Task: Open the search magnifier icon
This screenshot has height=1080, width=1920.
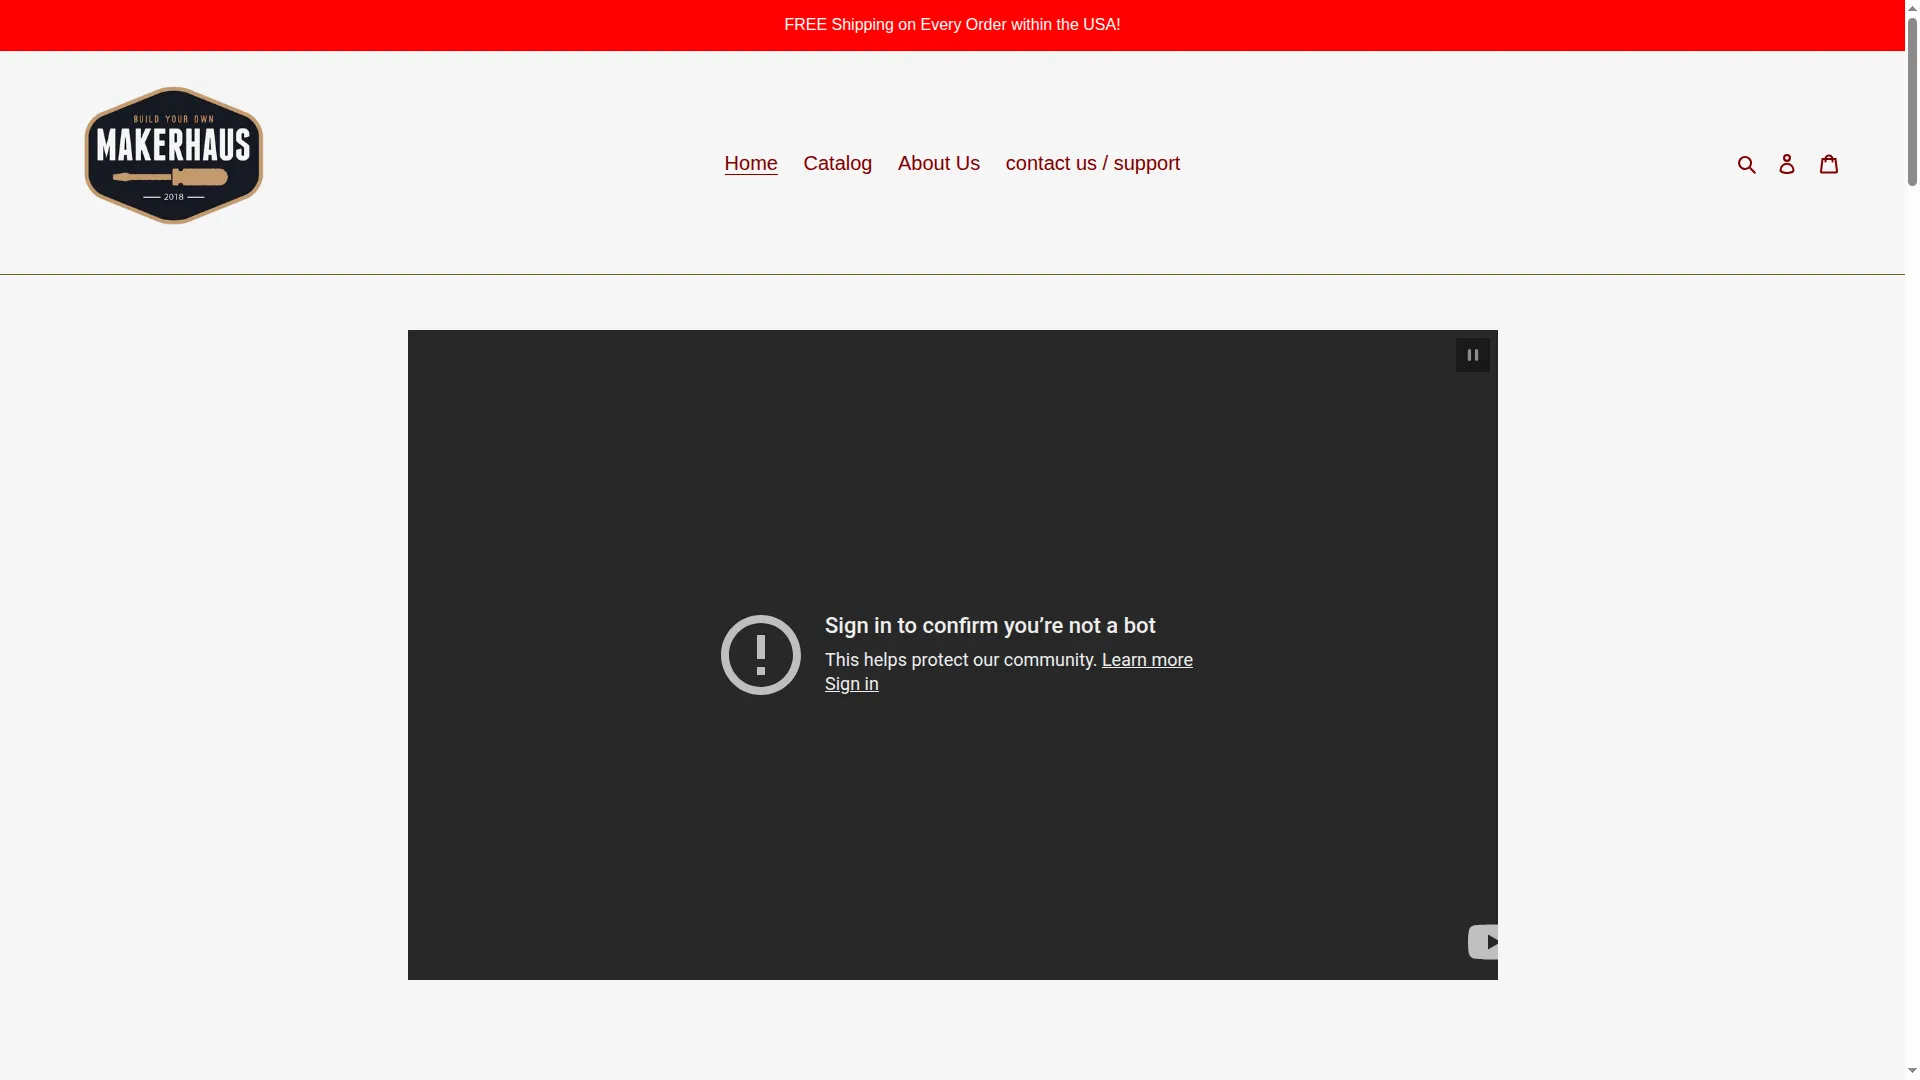Action: tap(1747, 164)
